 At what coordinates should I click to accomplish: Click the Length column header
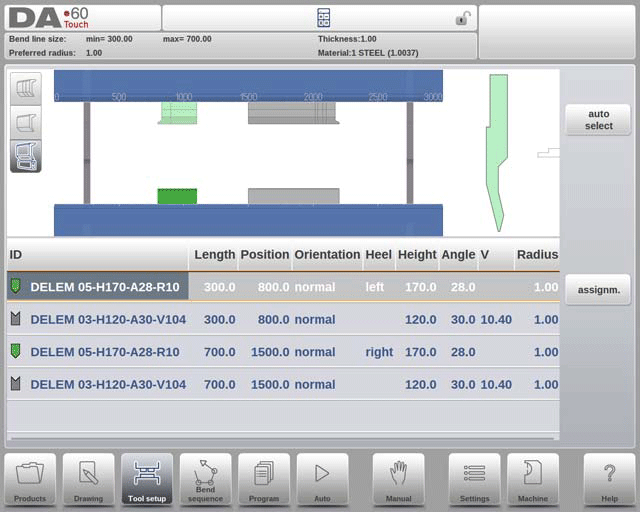[214, 255]
